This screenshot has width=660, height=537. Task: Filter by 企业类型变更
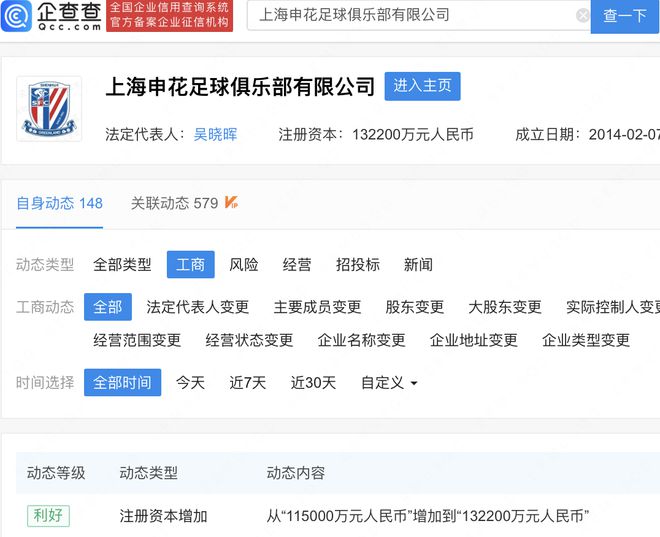pyautogui.click(x=586, y=340)
